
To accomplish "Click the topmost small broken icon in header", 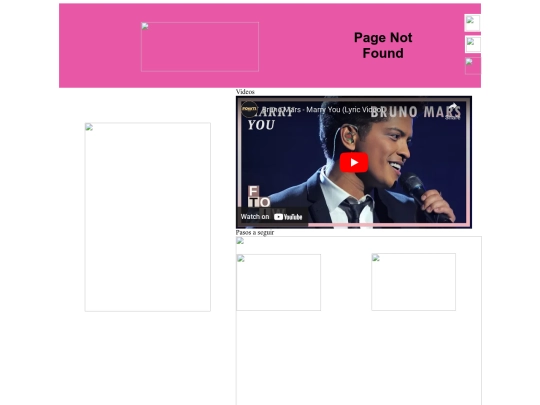I will (472, 23).
